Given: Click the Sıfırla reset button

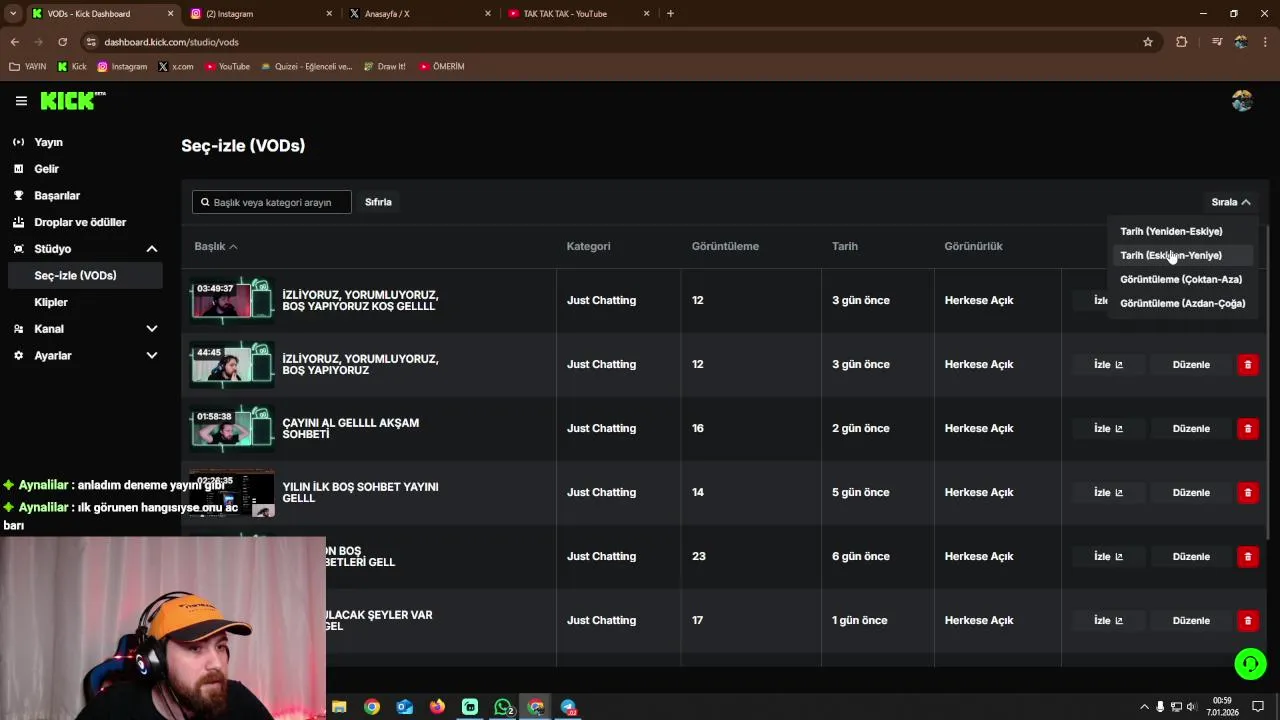Looking at the screenshot, I should [x=378, y=202].
